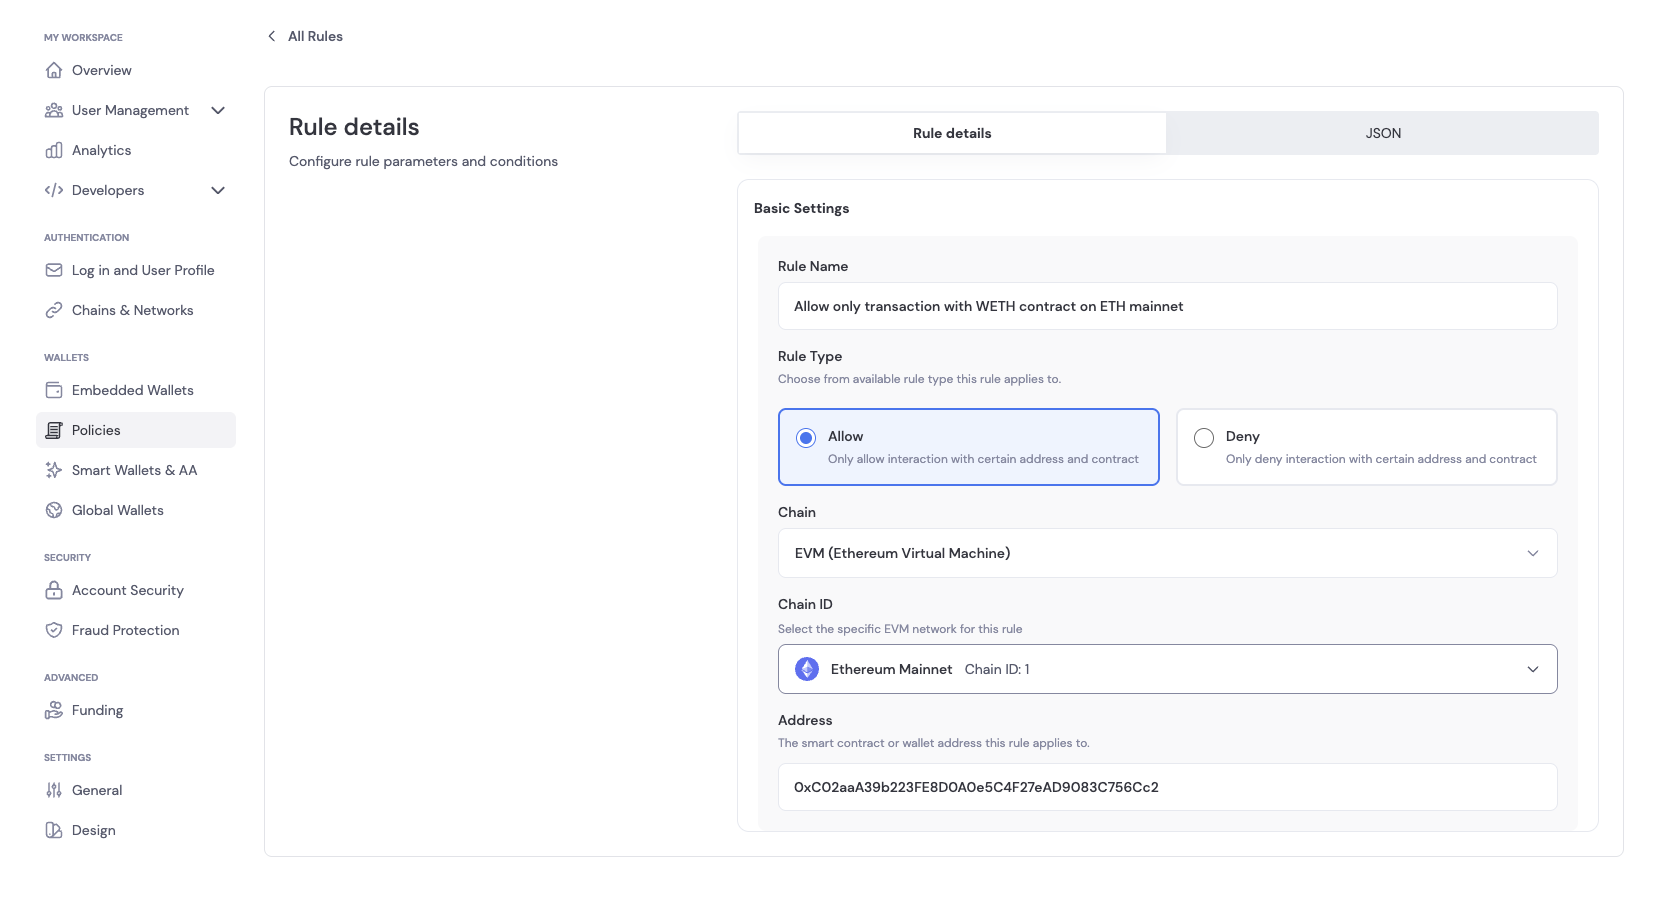Open Chains & Networks page

132,310
